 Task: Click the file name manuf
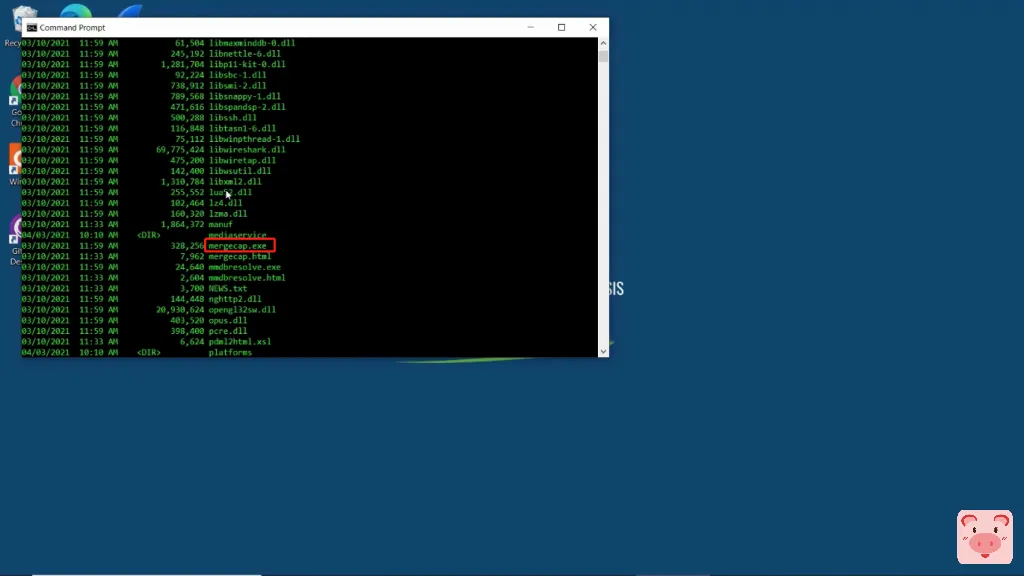(x=221, y=224)
